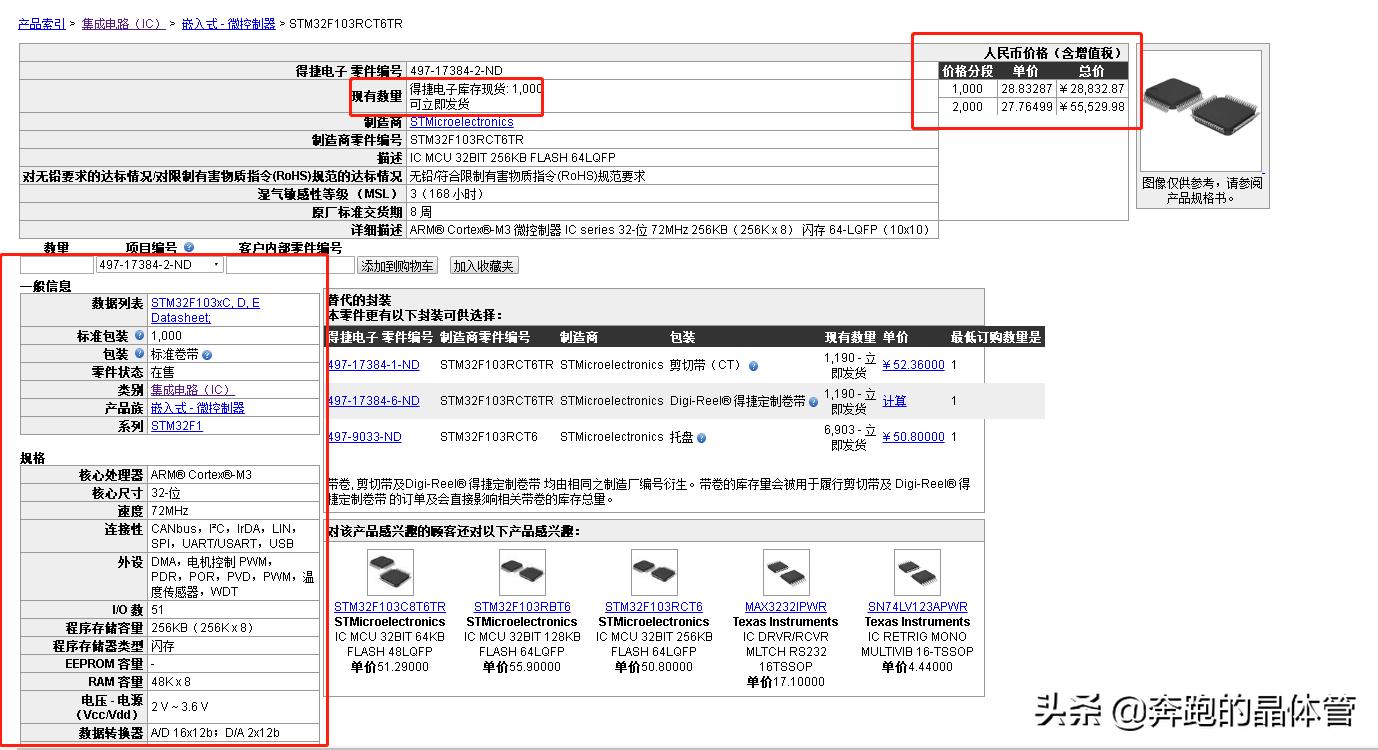Image resolution: width=1378 pixels, height=750 pixels.
Task: Click the 计算 link for Digi-Reel pricing
Action: pos(896,401)
